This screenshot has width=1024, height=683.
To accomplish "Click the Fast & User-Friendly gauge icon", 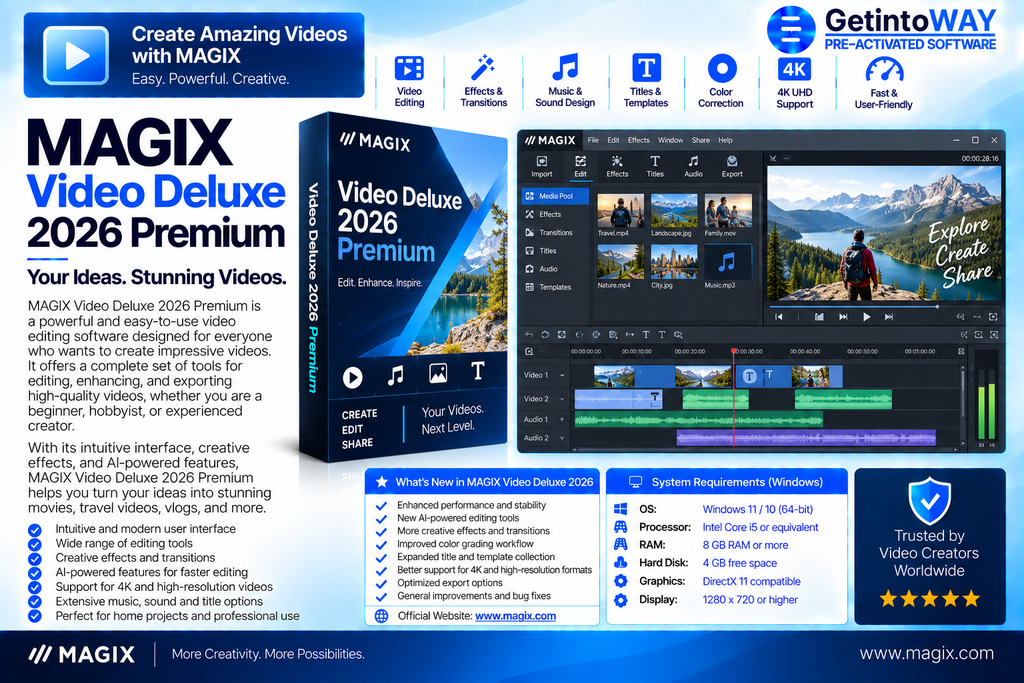I will point(884,71).
